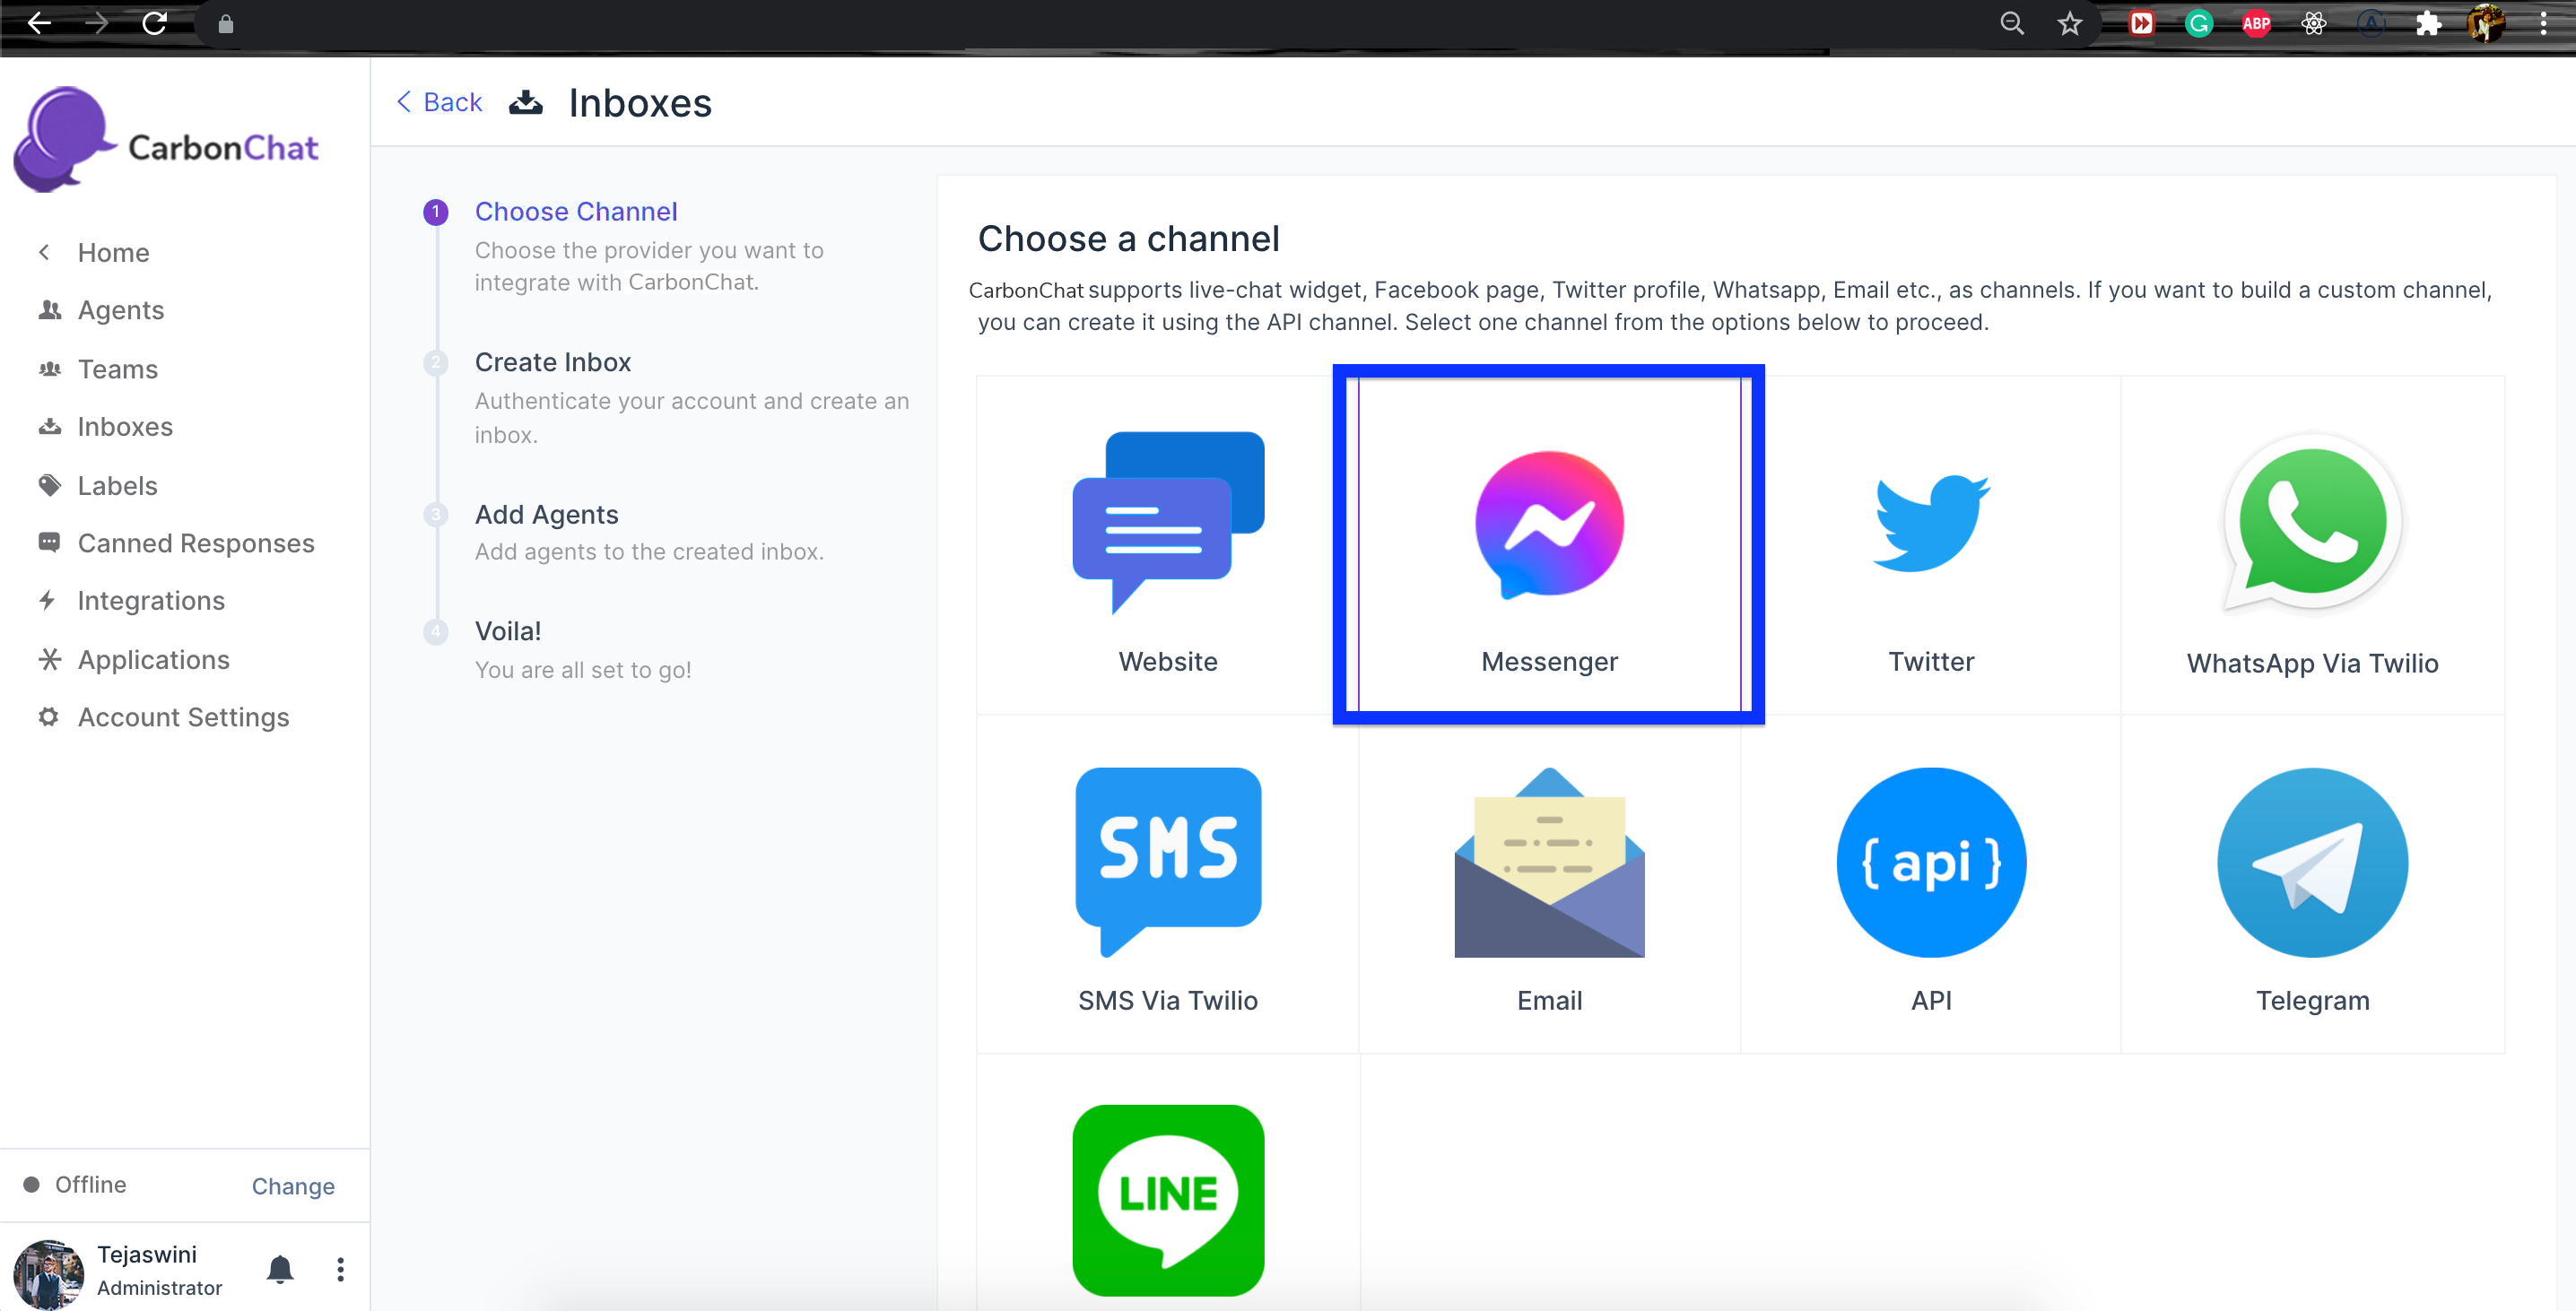Open Account Settings
The width and height of the screenshot is (2576, 1311).
pyautogui.click(x=183, y=717)
